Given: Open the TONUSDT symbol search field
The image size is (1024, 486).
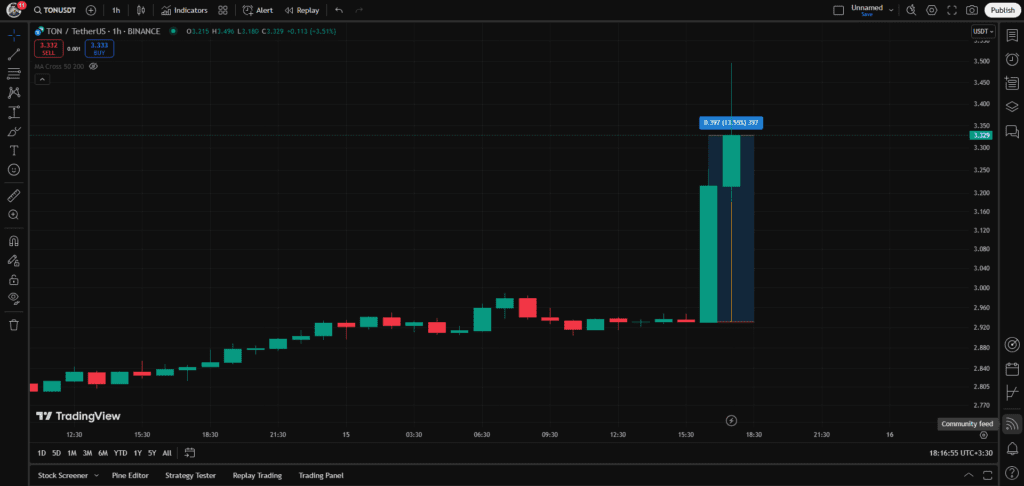Looking at the screenshot, I should click(55, 10).
